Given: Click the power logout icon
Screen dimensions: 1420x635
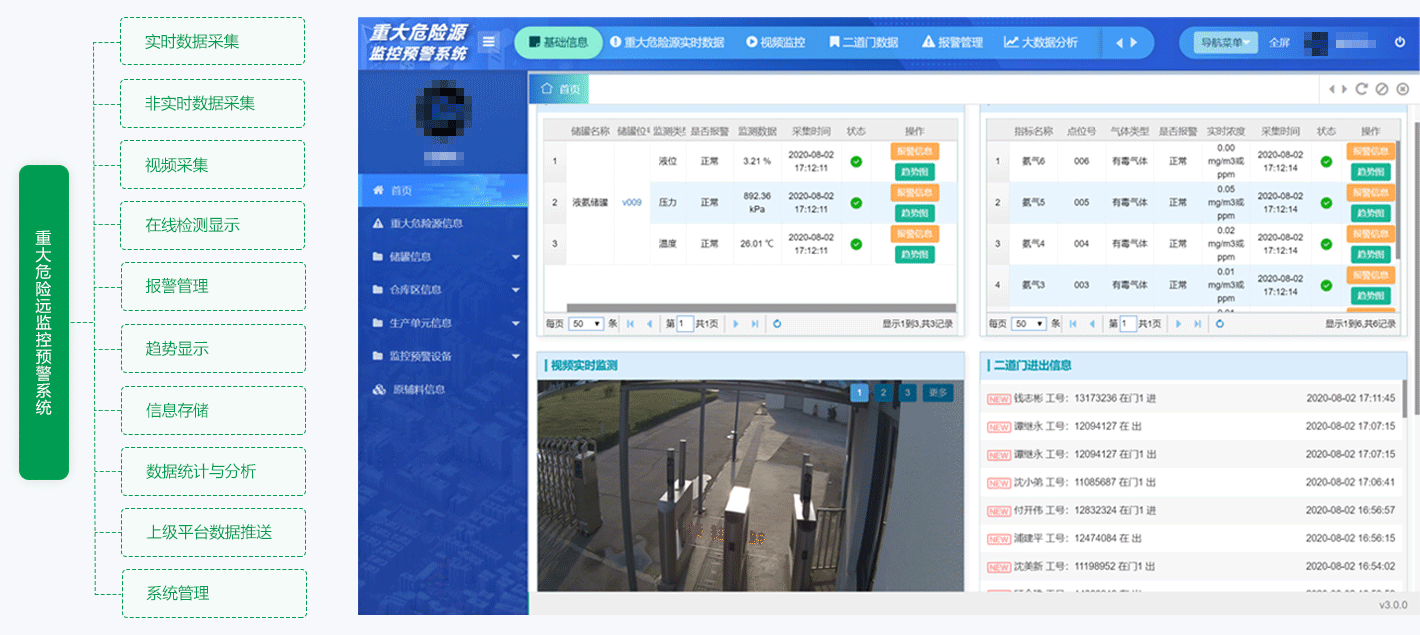Looking at the screenshot, I should [x=1400, y=43].
